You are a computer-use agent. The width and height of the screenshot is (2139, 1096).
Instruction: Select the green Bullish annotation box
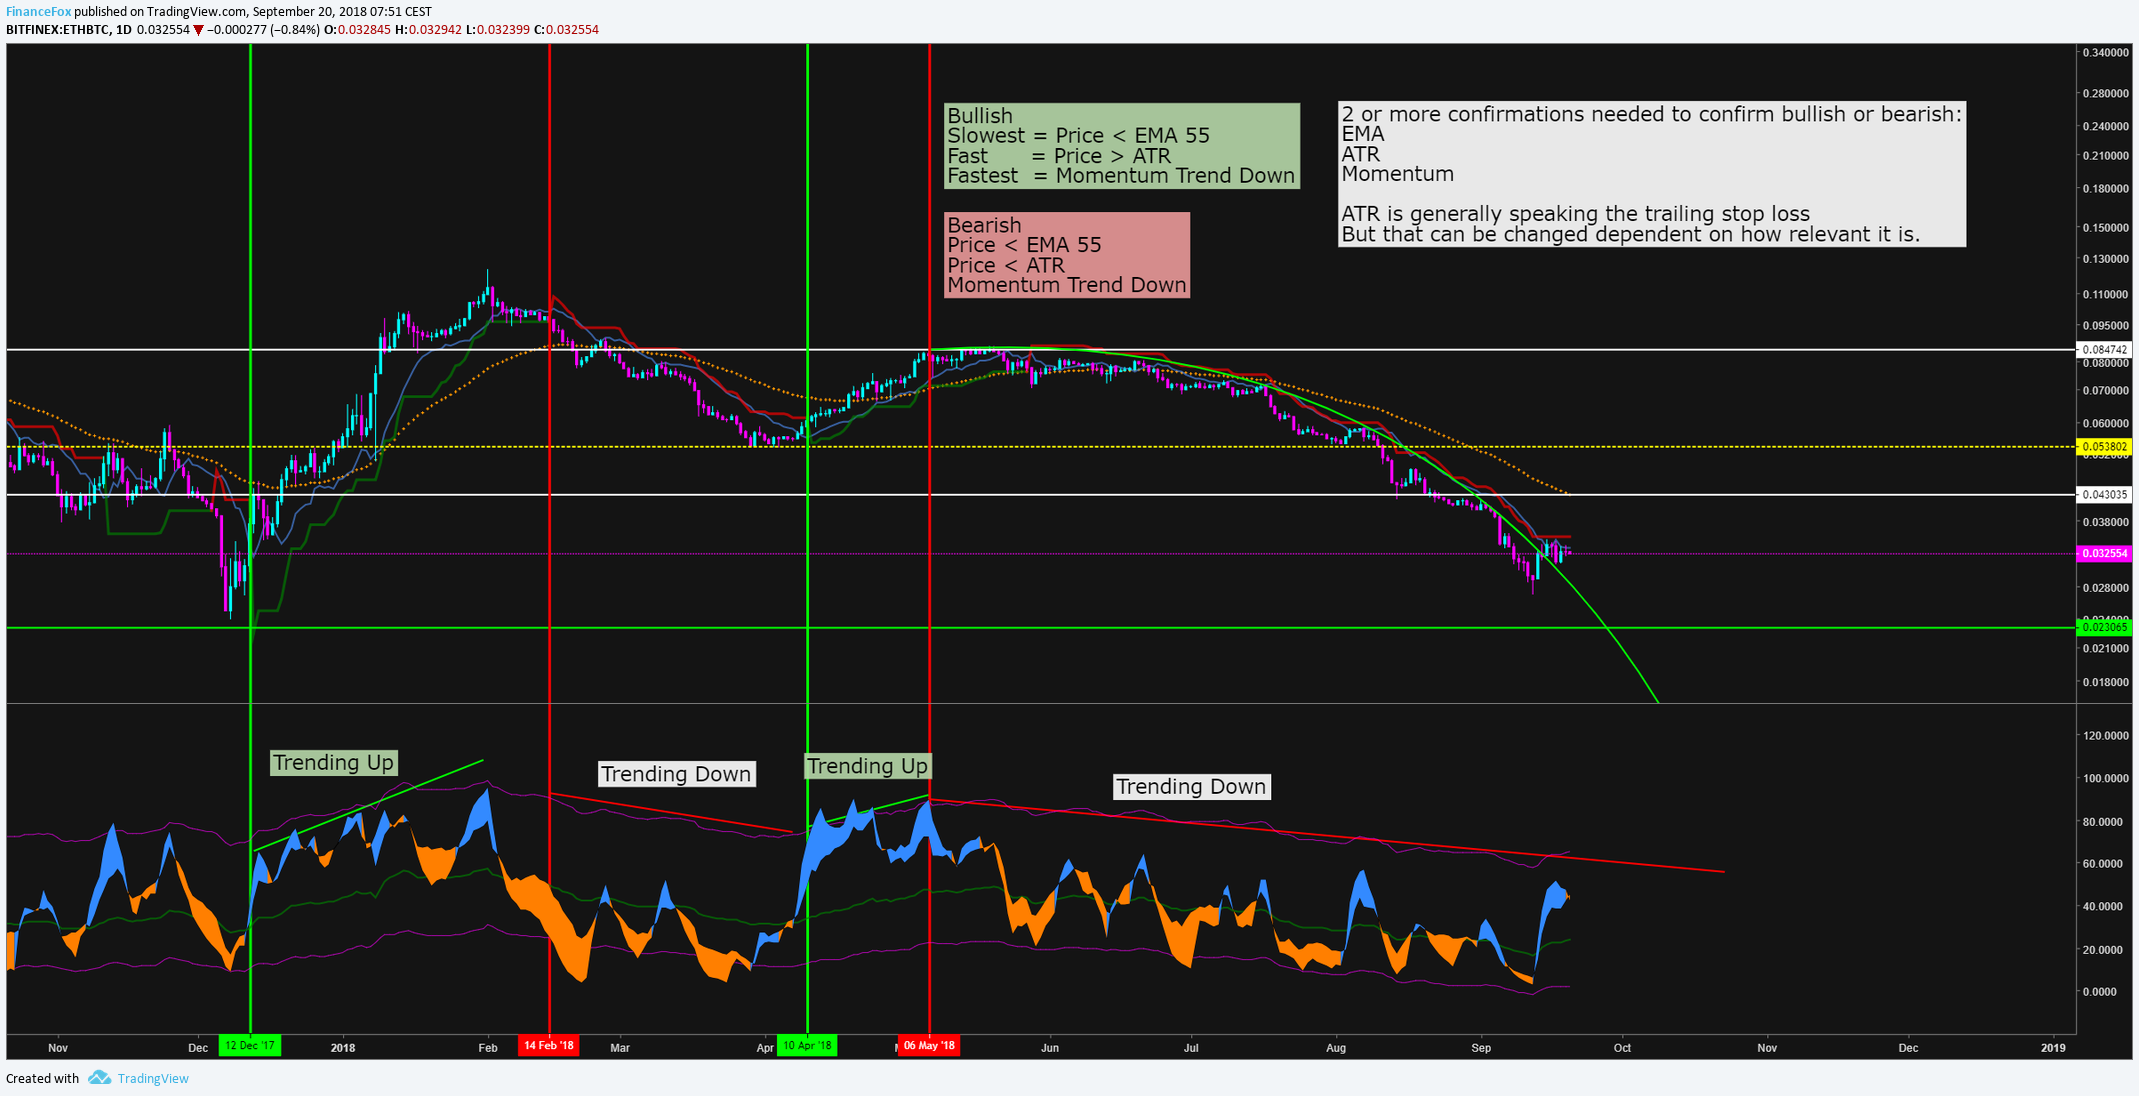click(1121, 146)
